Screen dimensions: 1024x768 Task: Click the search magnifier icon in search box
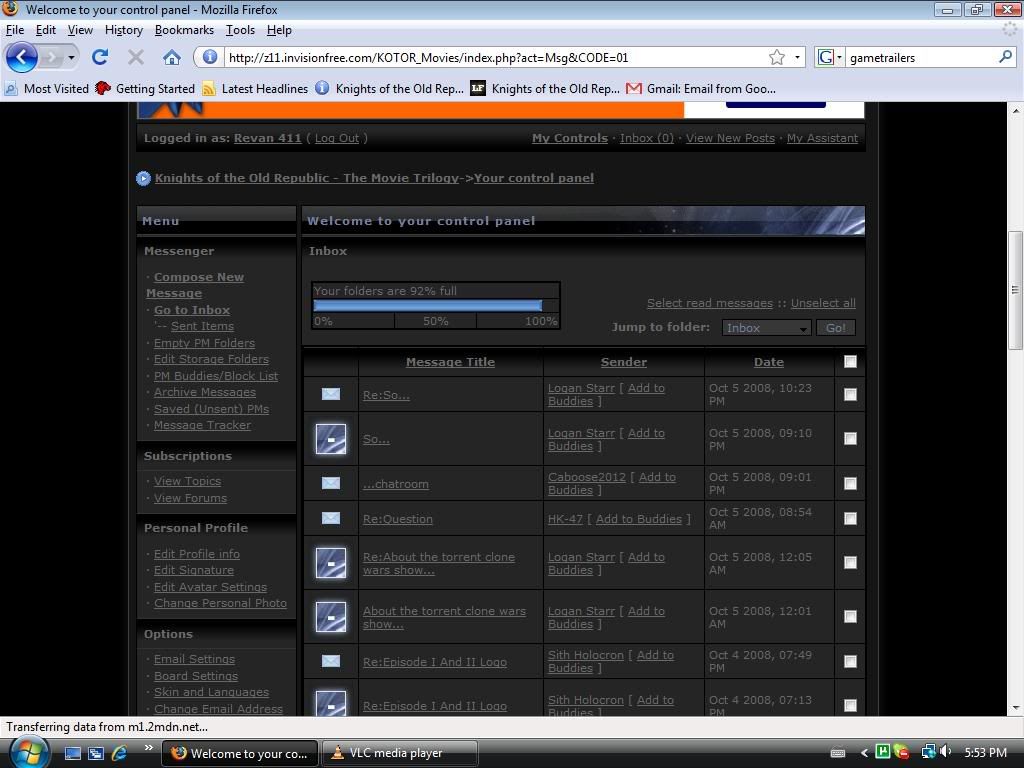[1005, 57]
